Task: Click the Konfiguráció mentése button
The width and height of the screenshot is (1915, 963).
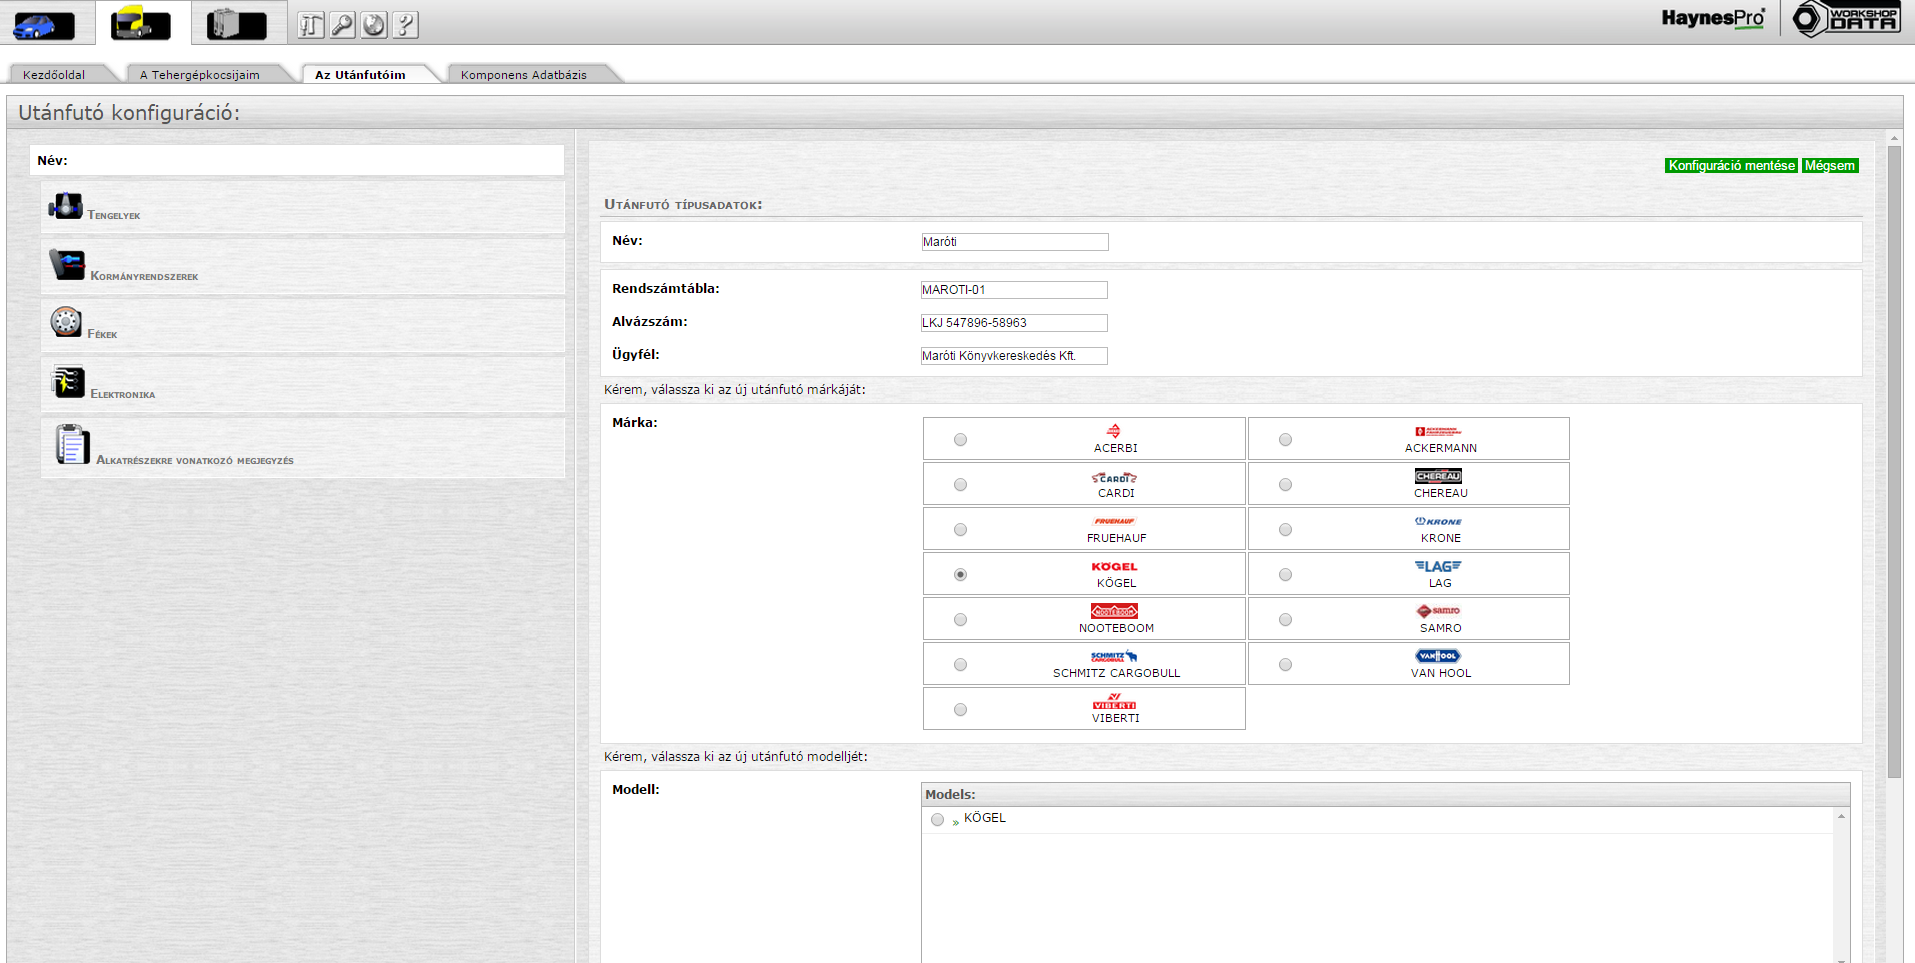Action: coord(1730,166)
